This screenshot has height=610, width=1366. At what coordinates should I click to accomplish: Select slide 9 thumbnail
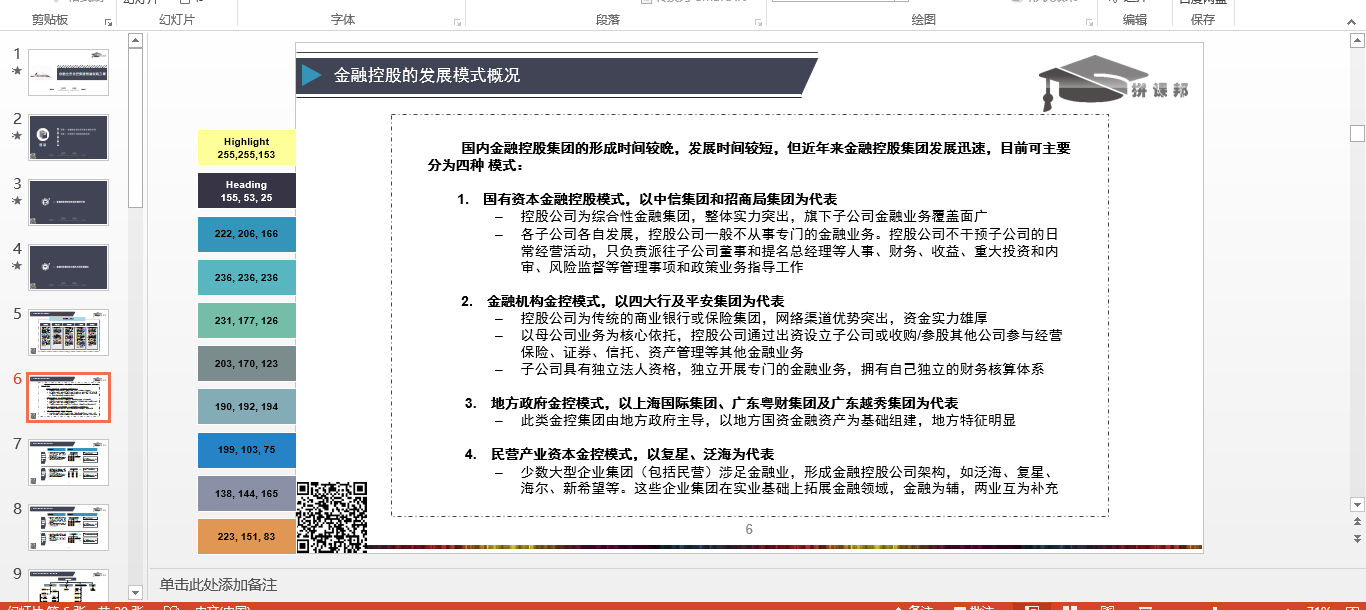(x=69, y=585)
